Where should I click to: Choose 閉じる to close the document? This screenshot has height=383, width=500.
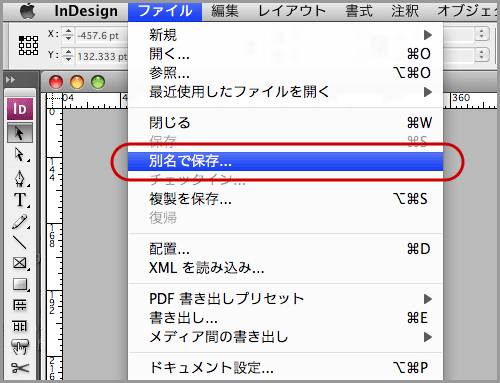286,123
